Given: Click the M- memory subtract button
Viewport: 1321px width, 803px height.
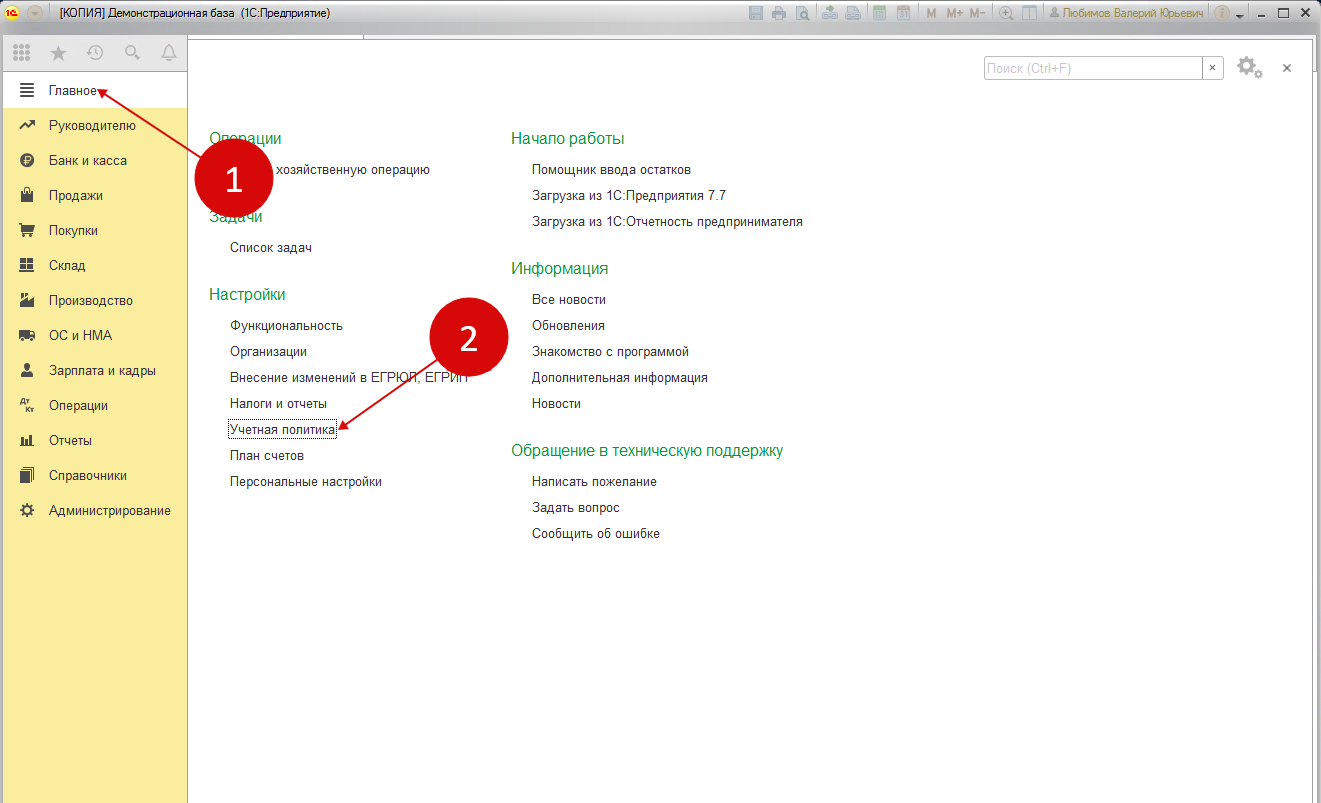Looking at the screenshot, I should (x=977, y=13).
